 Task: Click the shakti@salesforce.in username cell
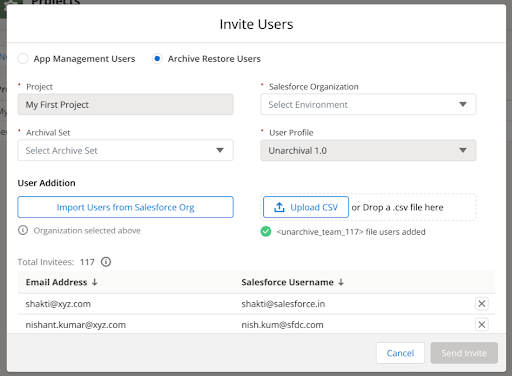tap(283, 304)
